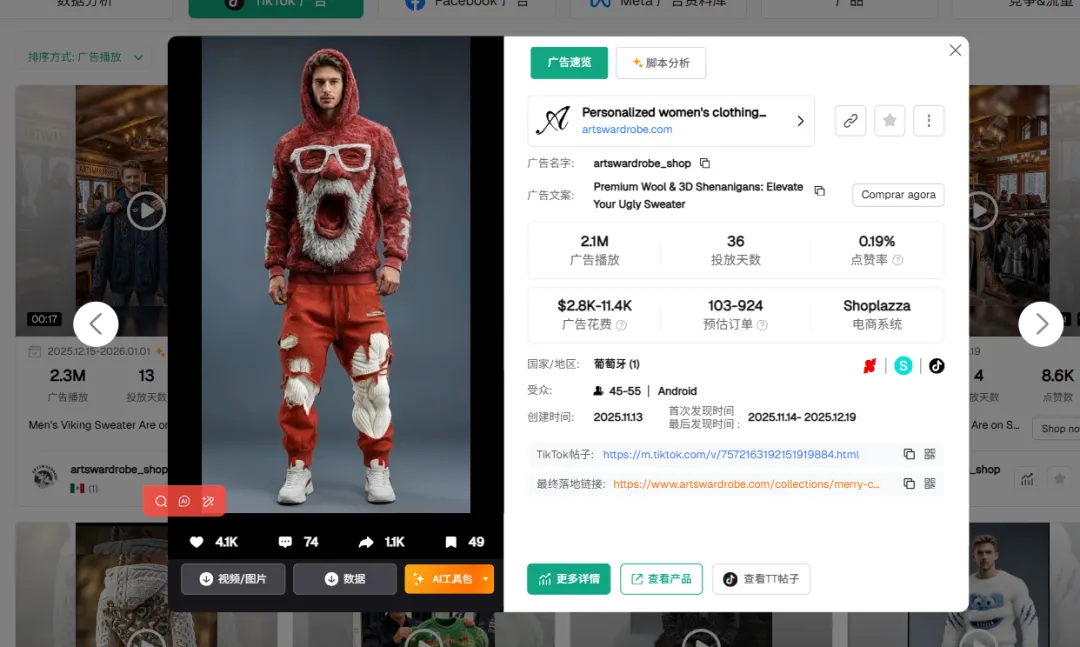Open the TikTok post URL link
Image resolution: width=1080 pixels, height=647 pixels.
coord(731,455)
